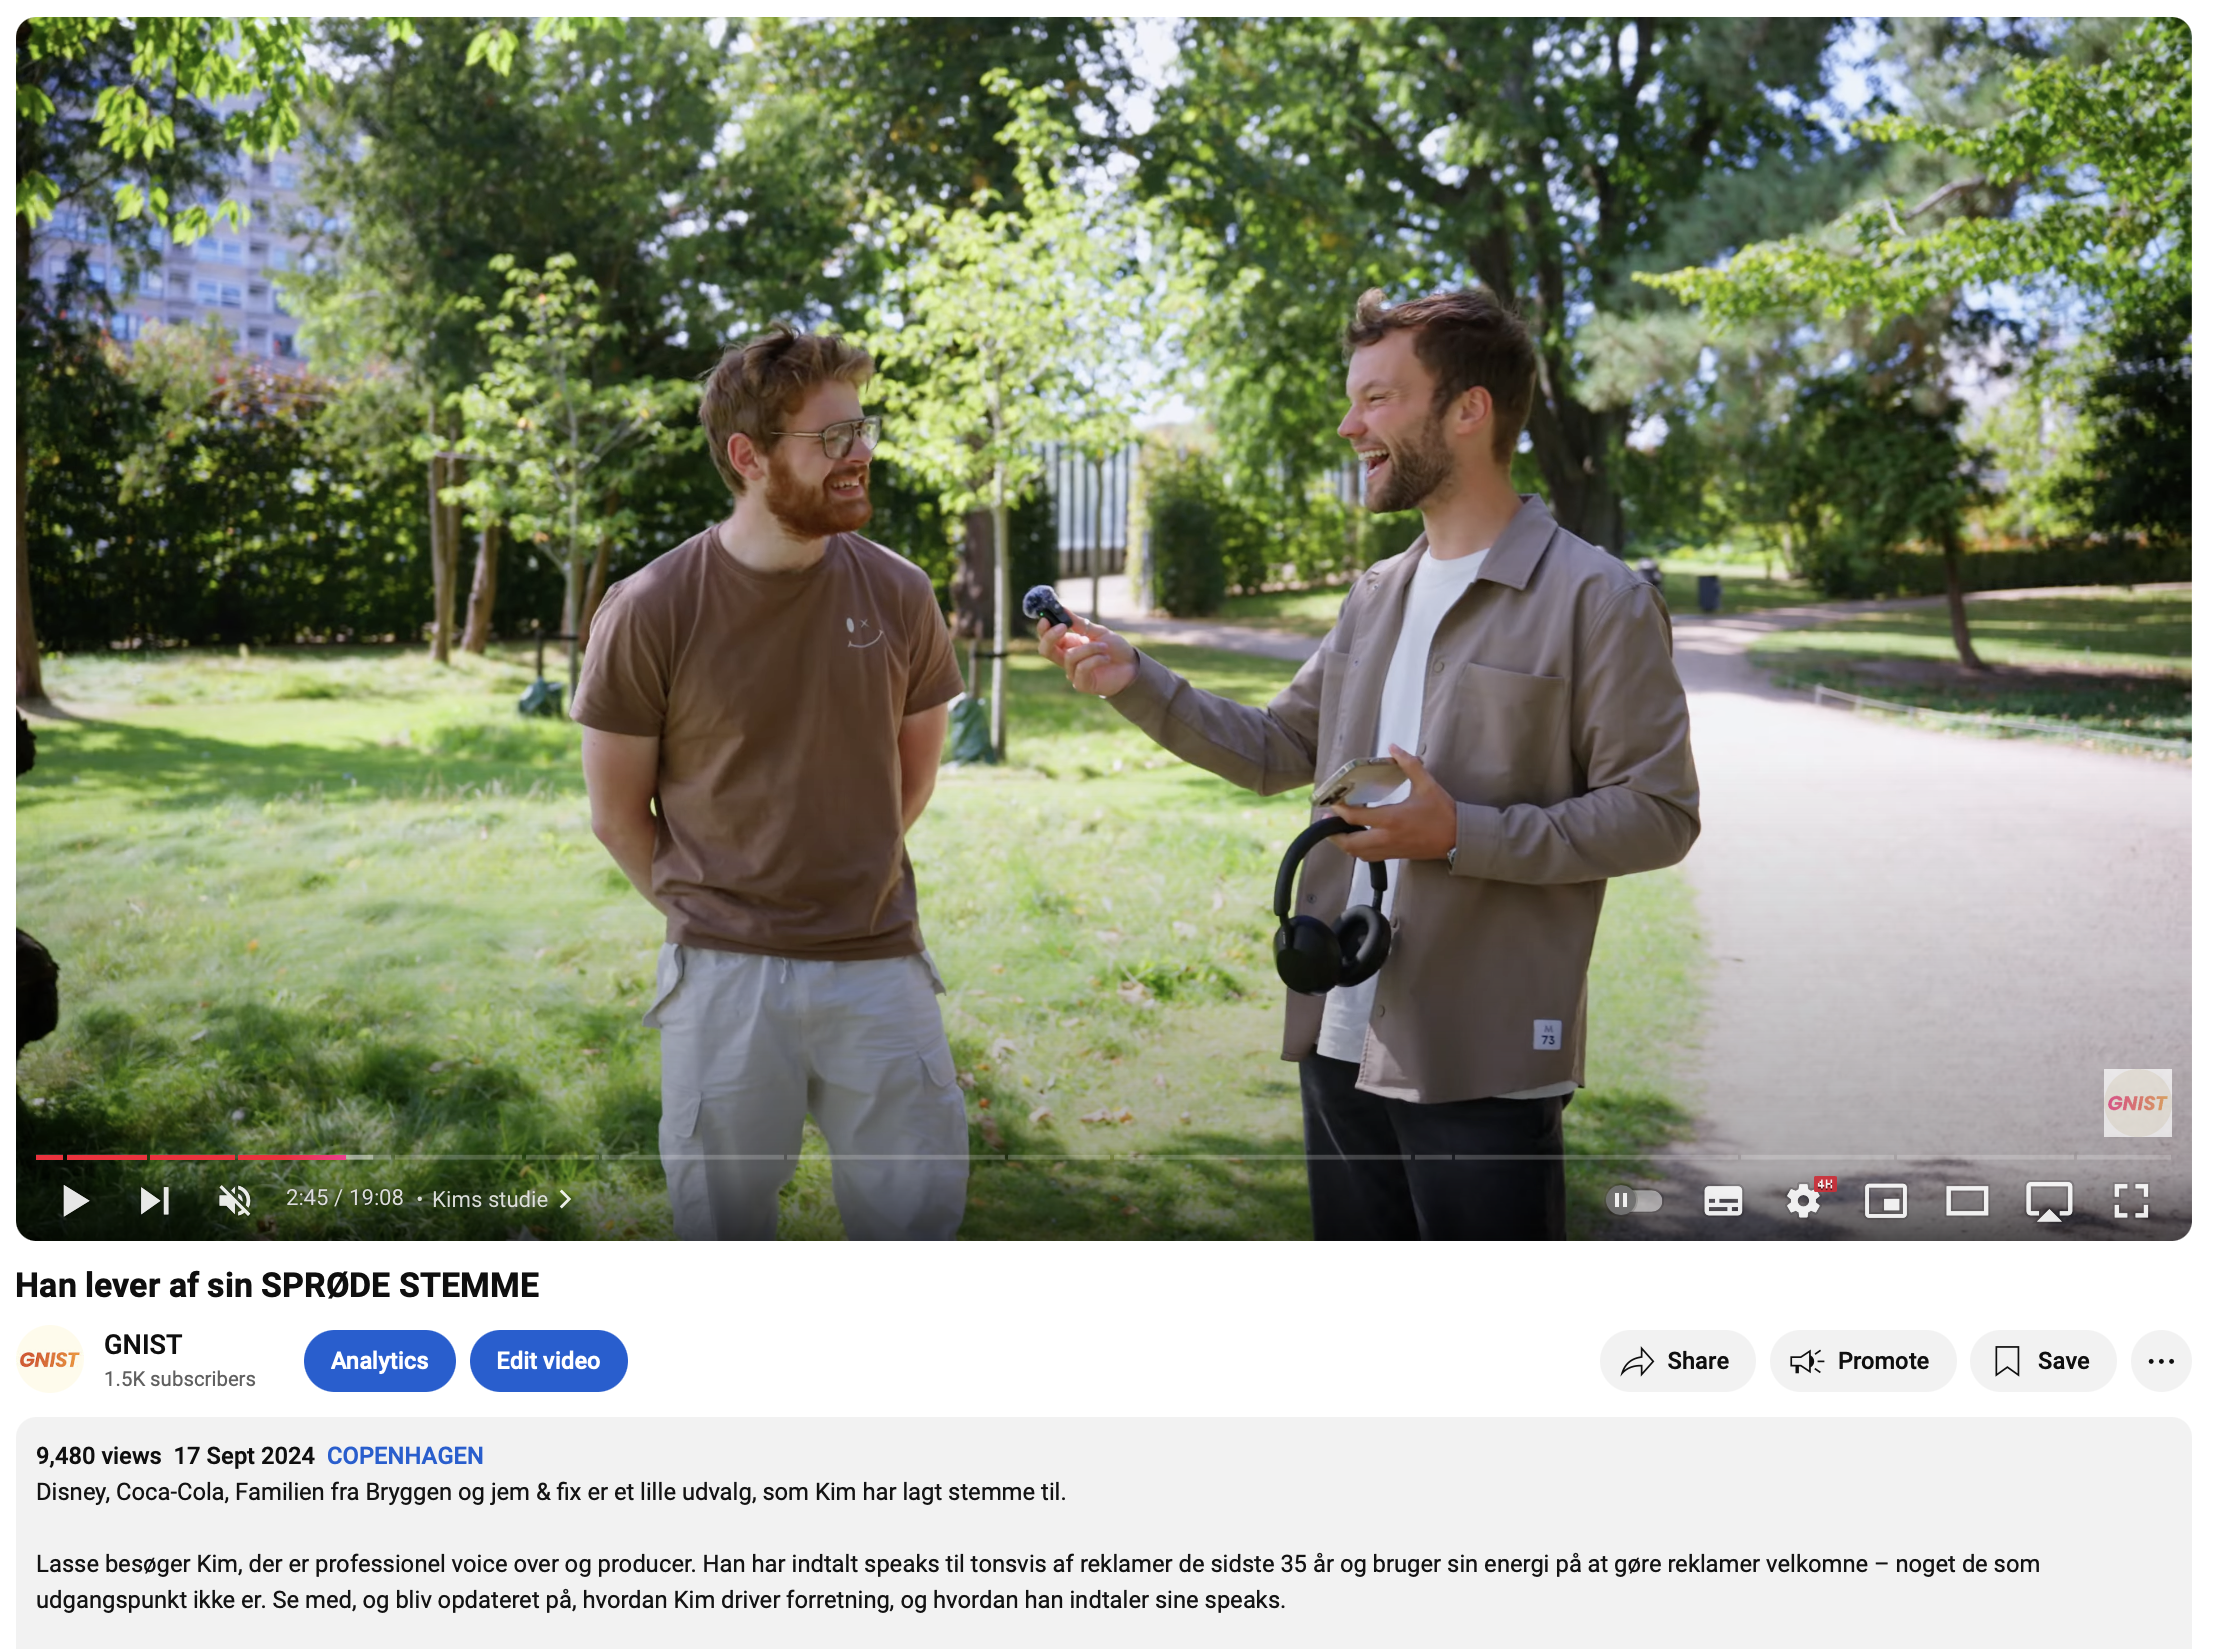Promote this video
Viewport: 2216px width, 1649px height.
(x=1862, y=1361)
